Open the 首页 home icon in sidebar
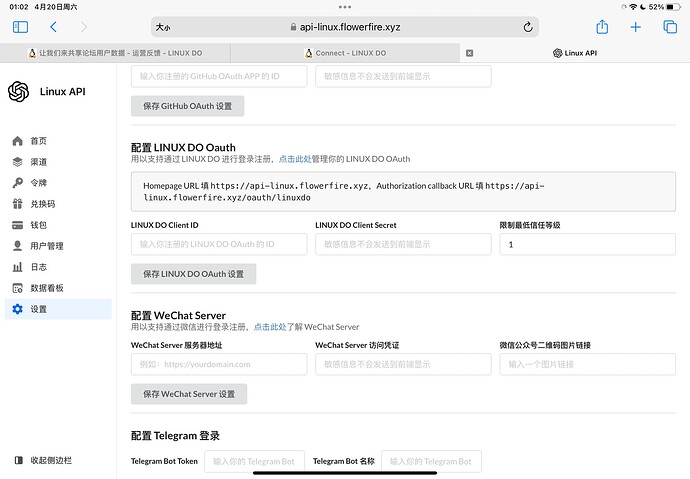Viewport: 690px width, 479px height. (x=18, y=141)
